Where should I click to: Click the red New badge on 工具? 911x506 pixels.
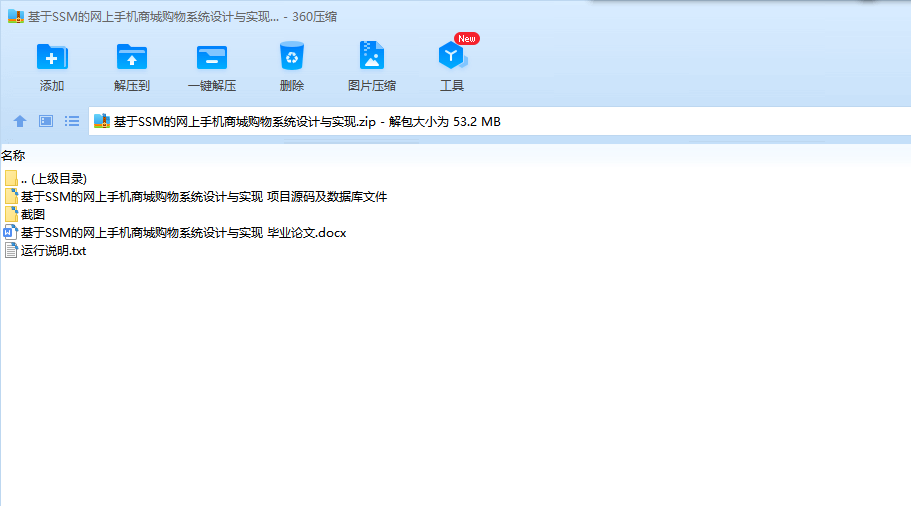click(x=467, y=39)
